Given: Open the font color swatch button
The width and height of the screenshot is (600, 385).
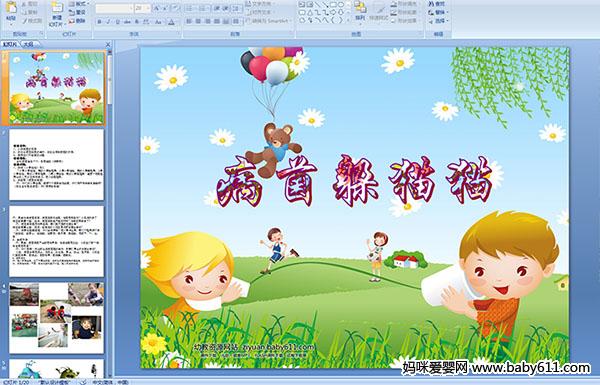Looking at the screenshot, I should (172, 22).
